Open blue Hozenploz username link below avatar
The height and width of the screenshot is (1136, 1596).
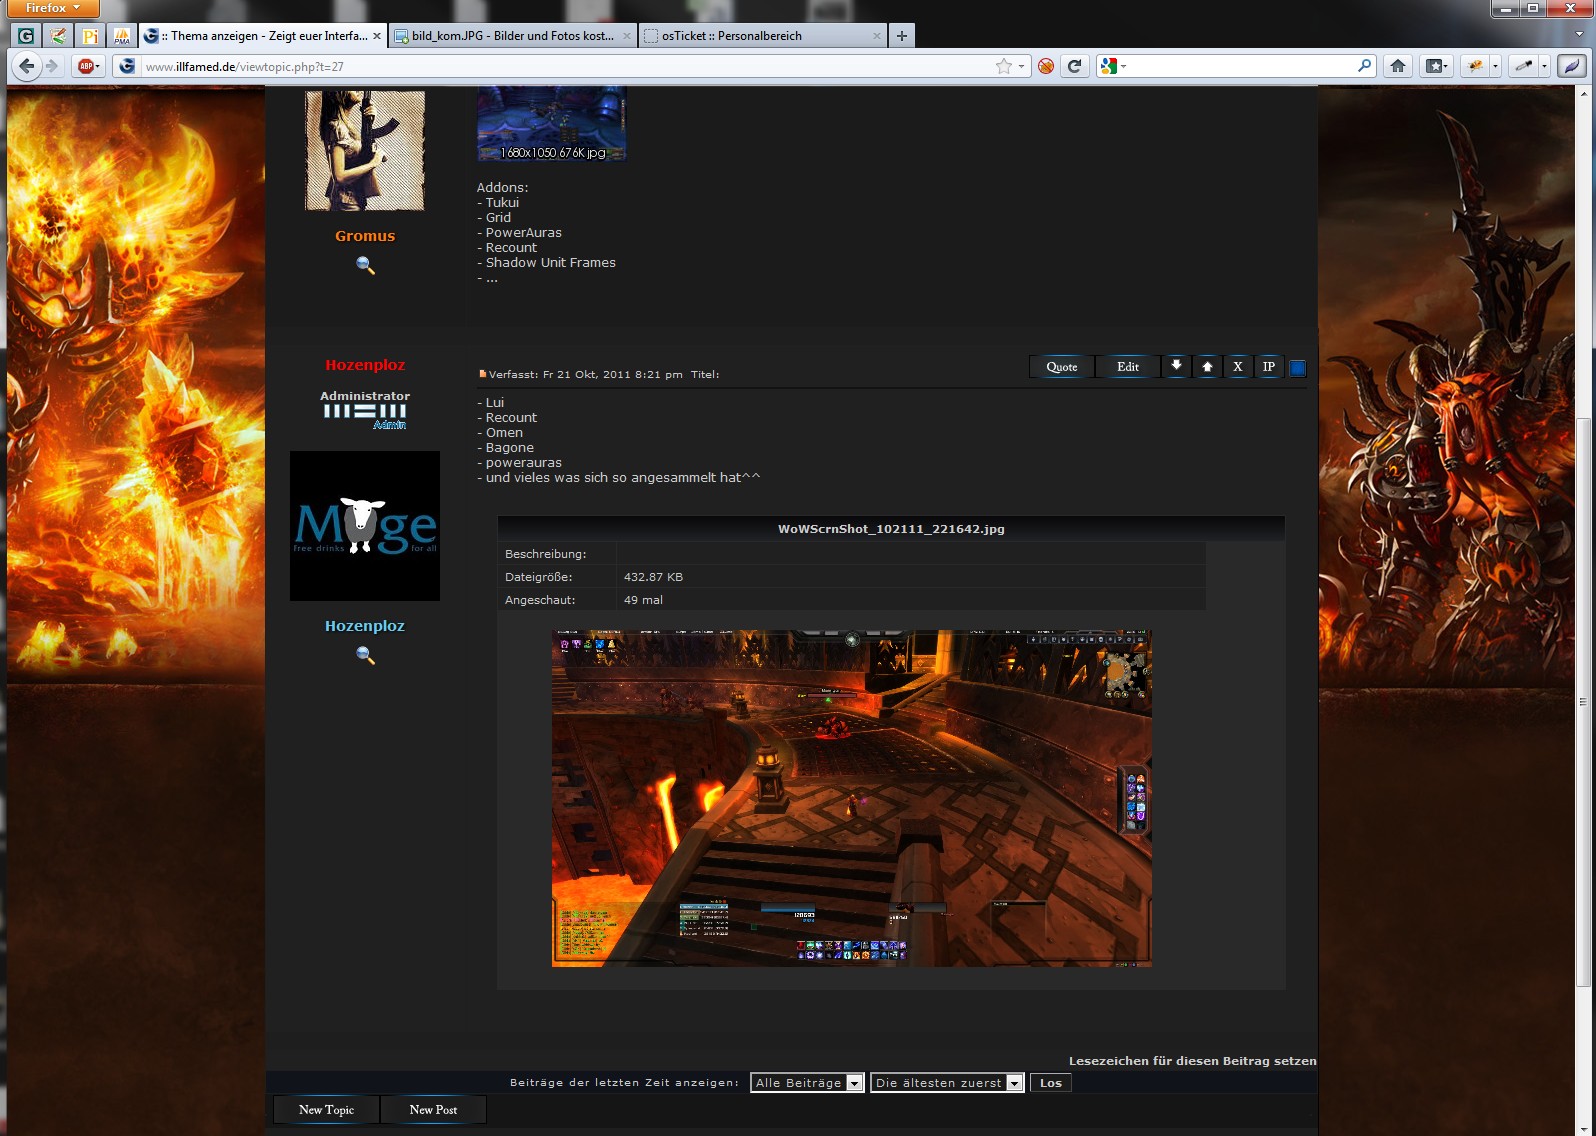[365, 626]
